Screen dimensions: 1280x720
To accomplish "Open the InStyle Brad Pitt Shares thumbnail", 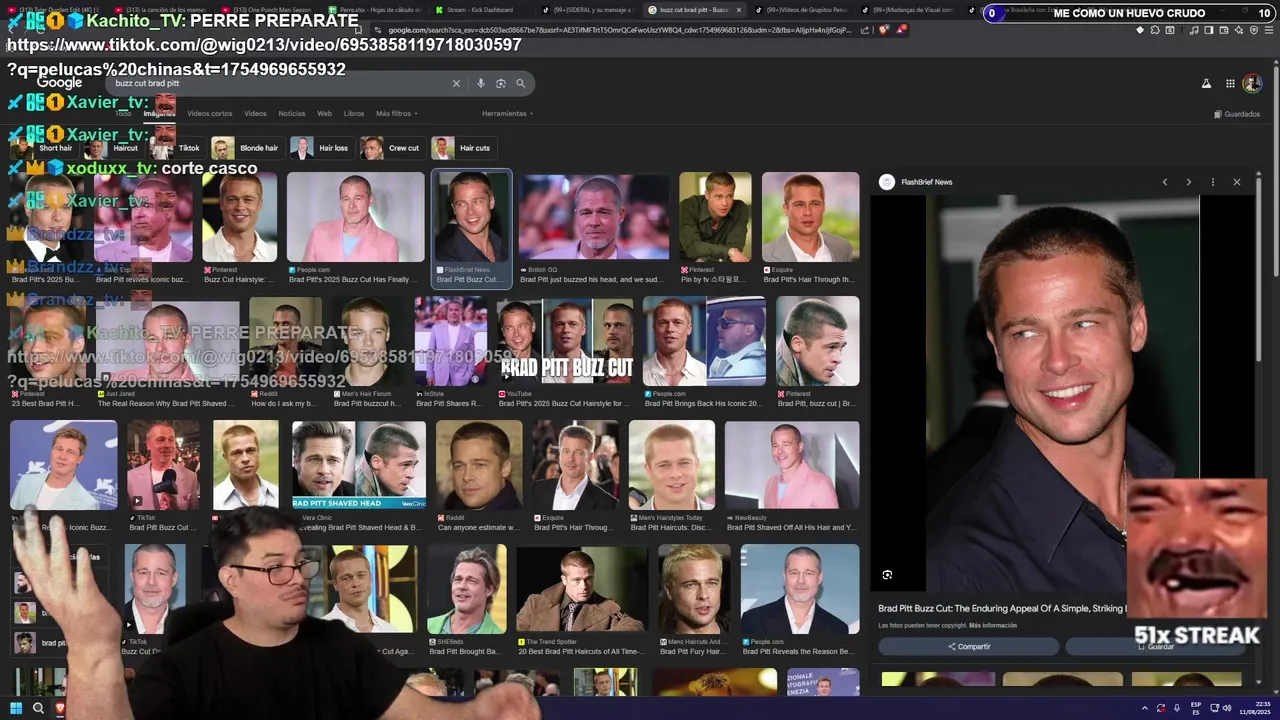I will 451,341.
